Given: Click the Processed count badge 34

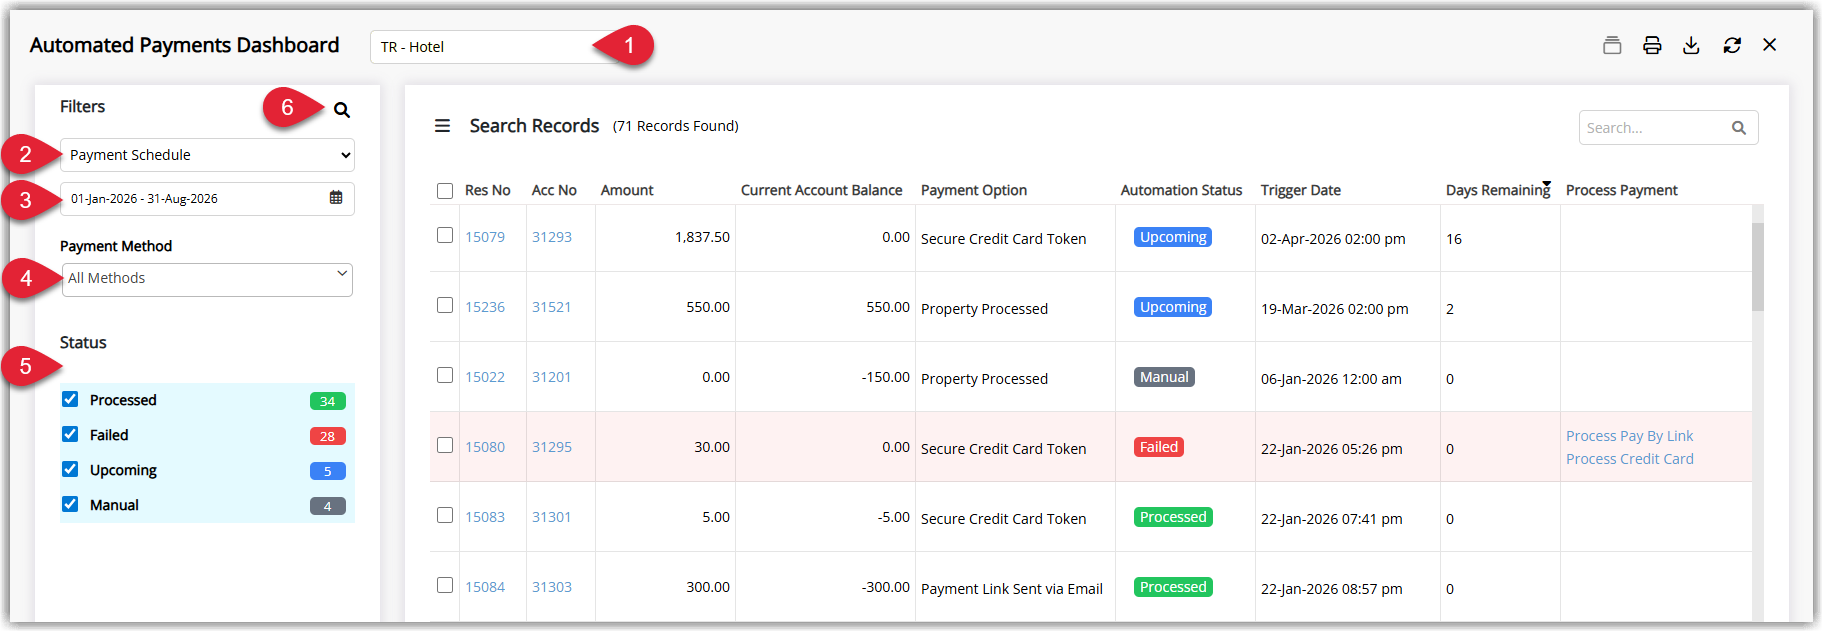Looking at the screenshot, I should (x=328, y=401).
